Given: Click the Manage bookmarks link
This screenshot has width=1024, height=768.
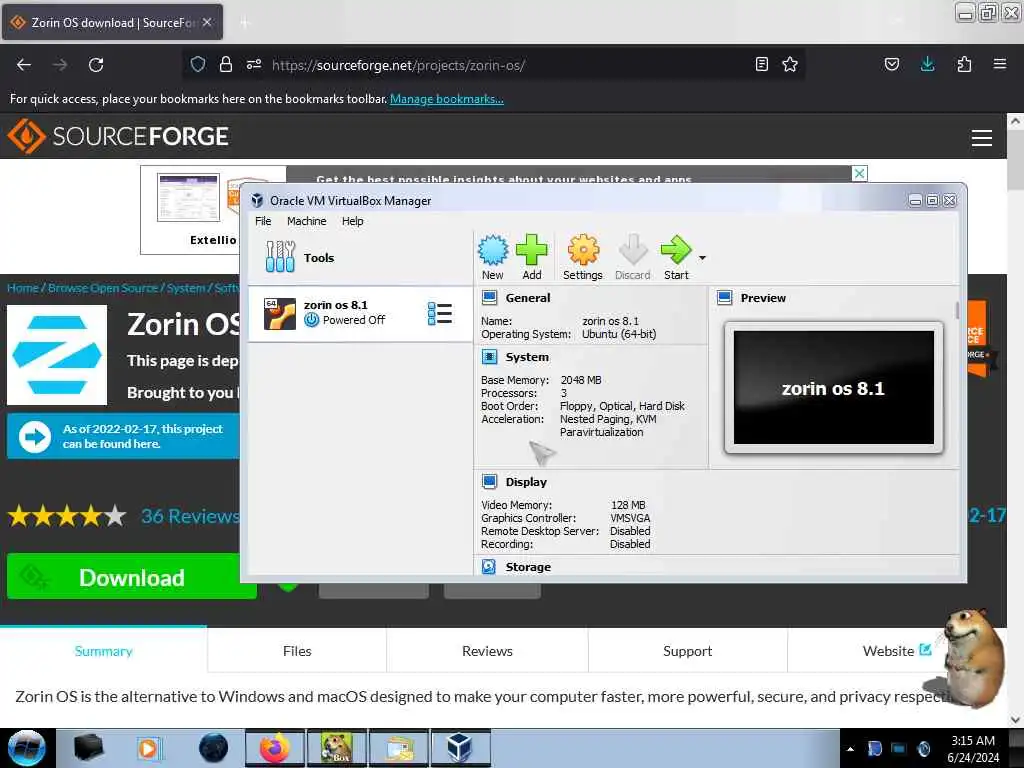Looking at the screenshot, I should [x=447, y=99].
